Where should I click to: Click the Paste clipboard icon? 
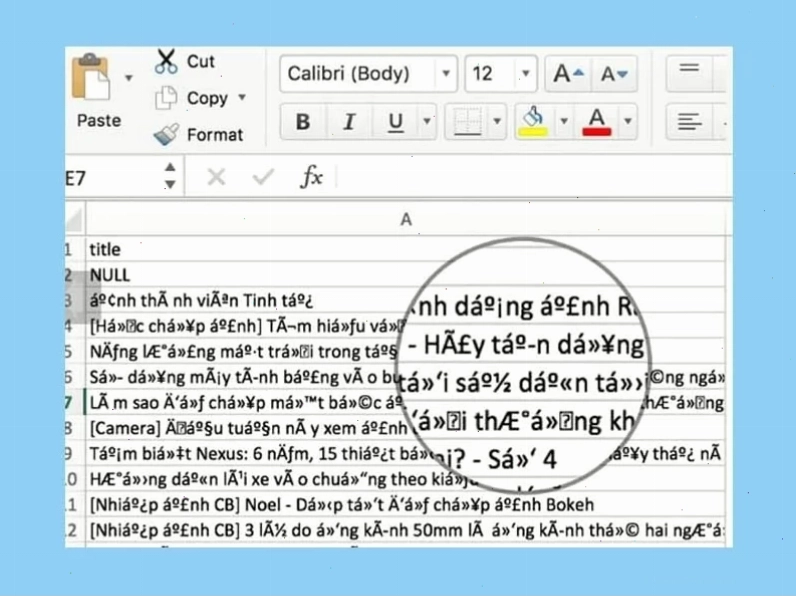click(90, 77)
